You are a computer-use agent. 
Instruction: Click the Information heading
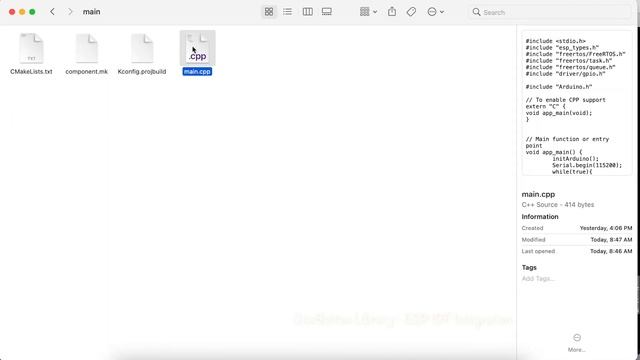(540, 217)
